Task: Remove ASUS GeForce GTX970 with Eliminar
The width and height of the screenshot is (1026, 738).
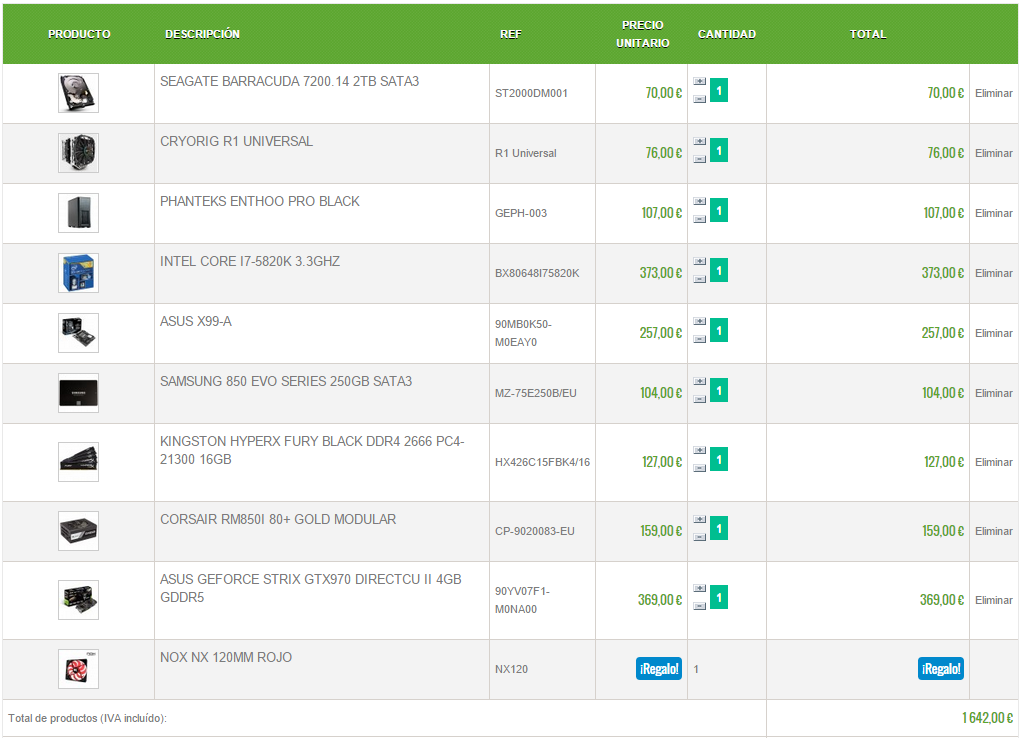Action: [993, 600]
